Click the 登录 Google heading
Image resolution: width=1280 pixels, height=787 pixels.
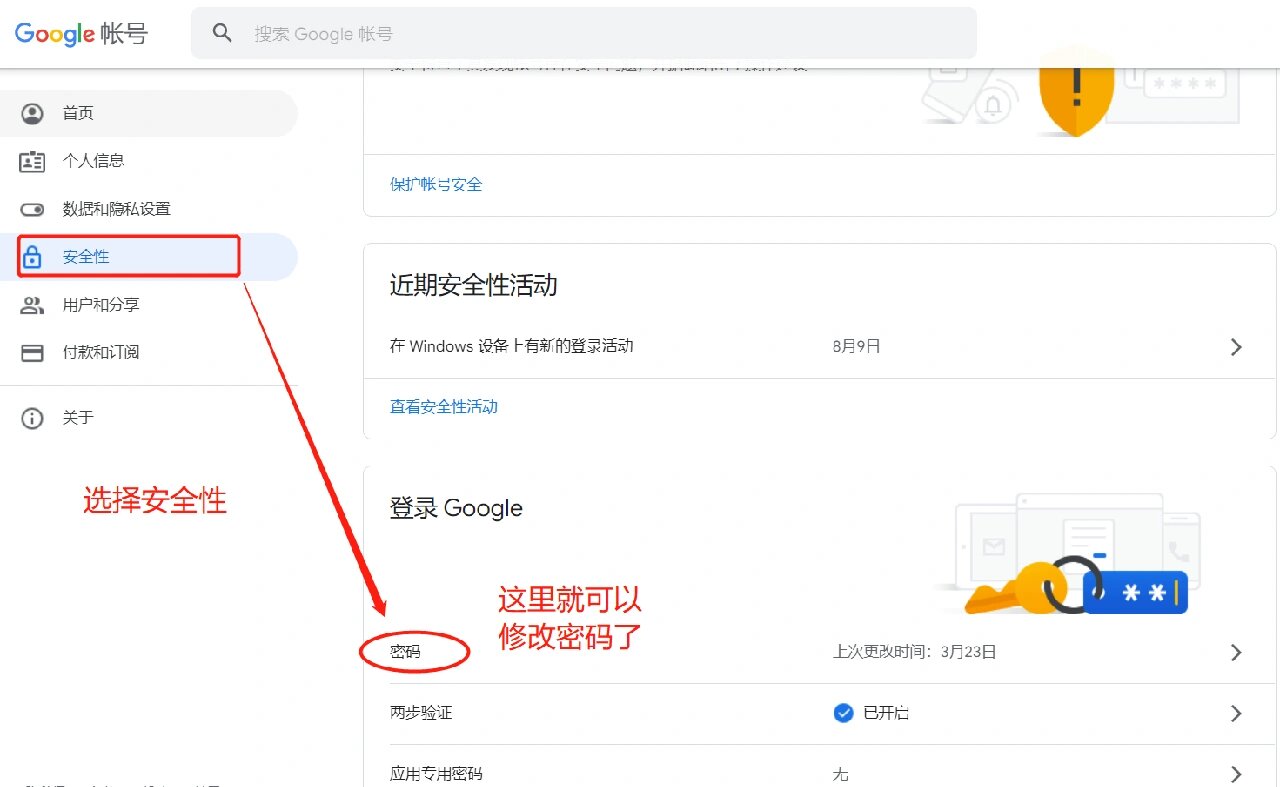pyautogui.click(x=456, y=508)
